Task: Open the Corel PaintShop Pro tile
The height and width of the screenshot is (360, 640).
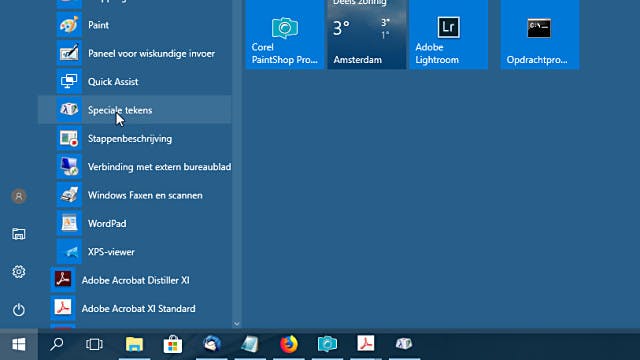Action: click(x=284, y=35)
